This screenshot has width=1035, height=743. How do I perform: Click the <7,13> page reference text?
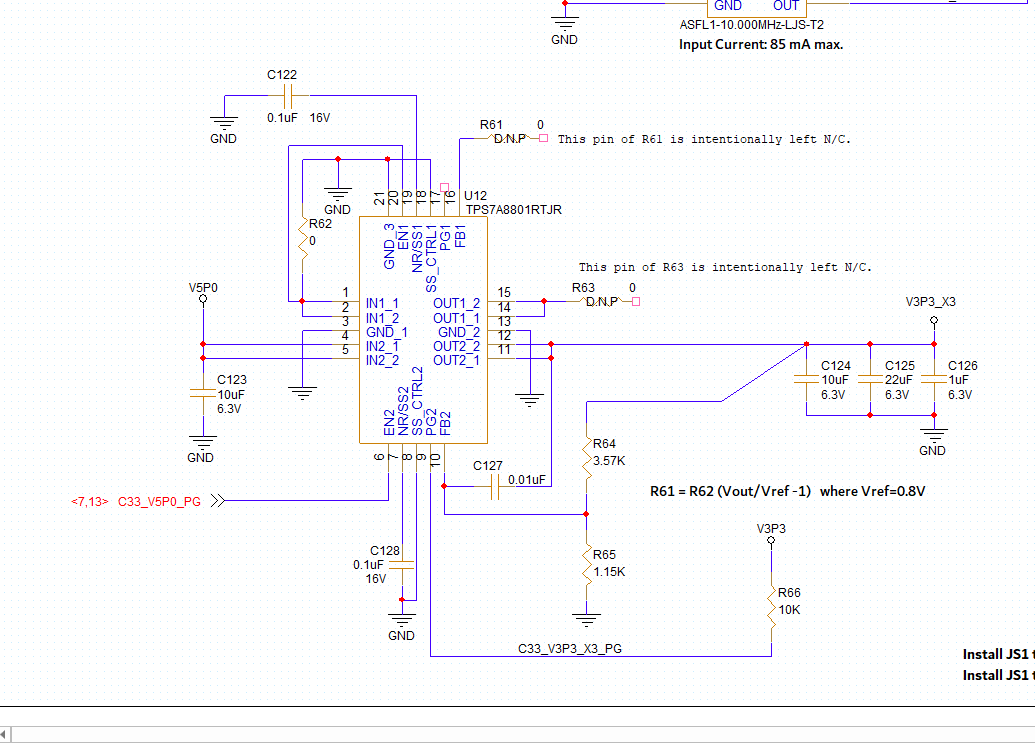tap(89, 501)
